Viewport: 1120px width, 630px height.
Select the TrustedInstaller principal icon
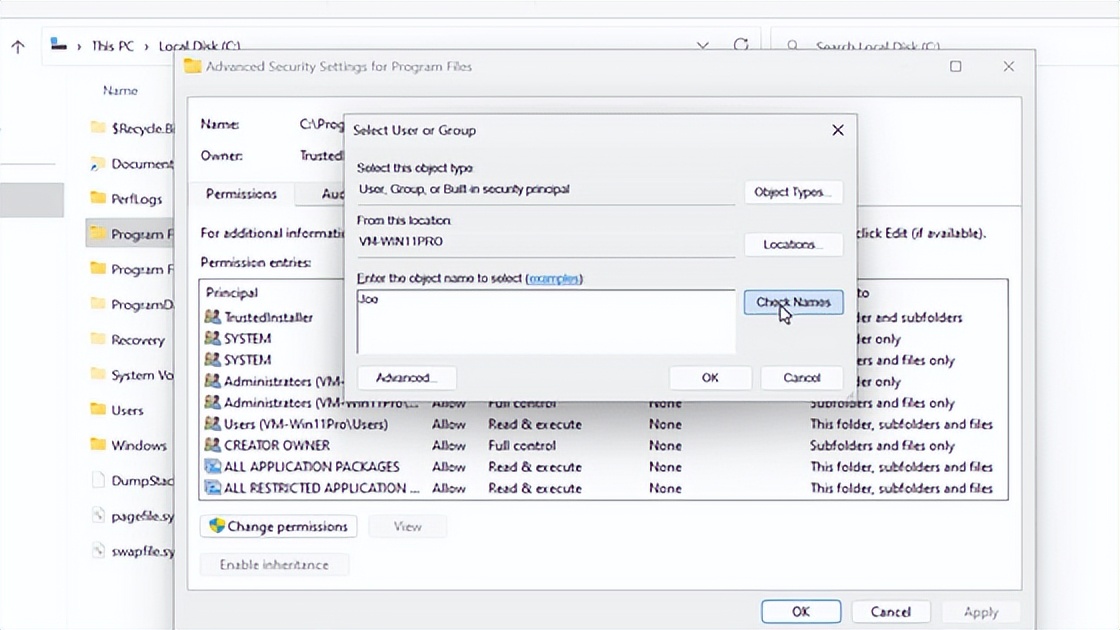[212, 317]
